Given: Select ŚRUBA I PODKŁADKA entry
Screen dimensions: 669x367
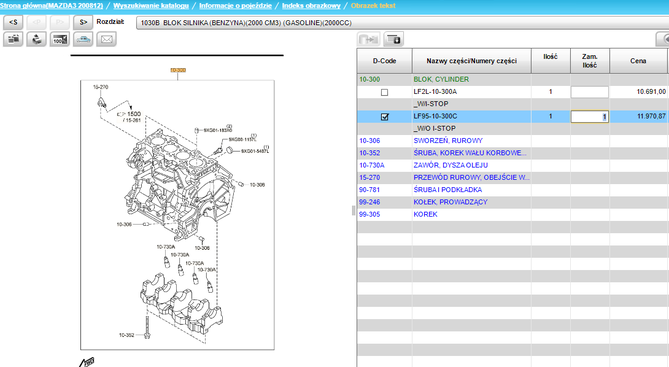Looking at the screenshot, I should (448, 190).
